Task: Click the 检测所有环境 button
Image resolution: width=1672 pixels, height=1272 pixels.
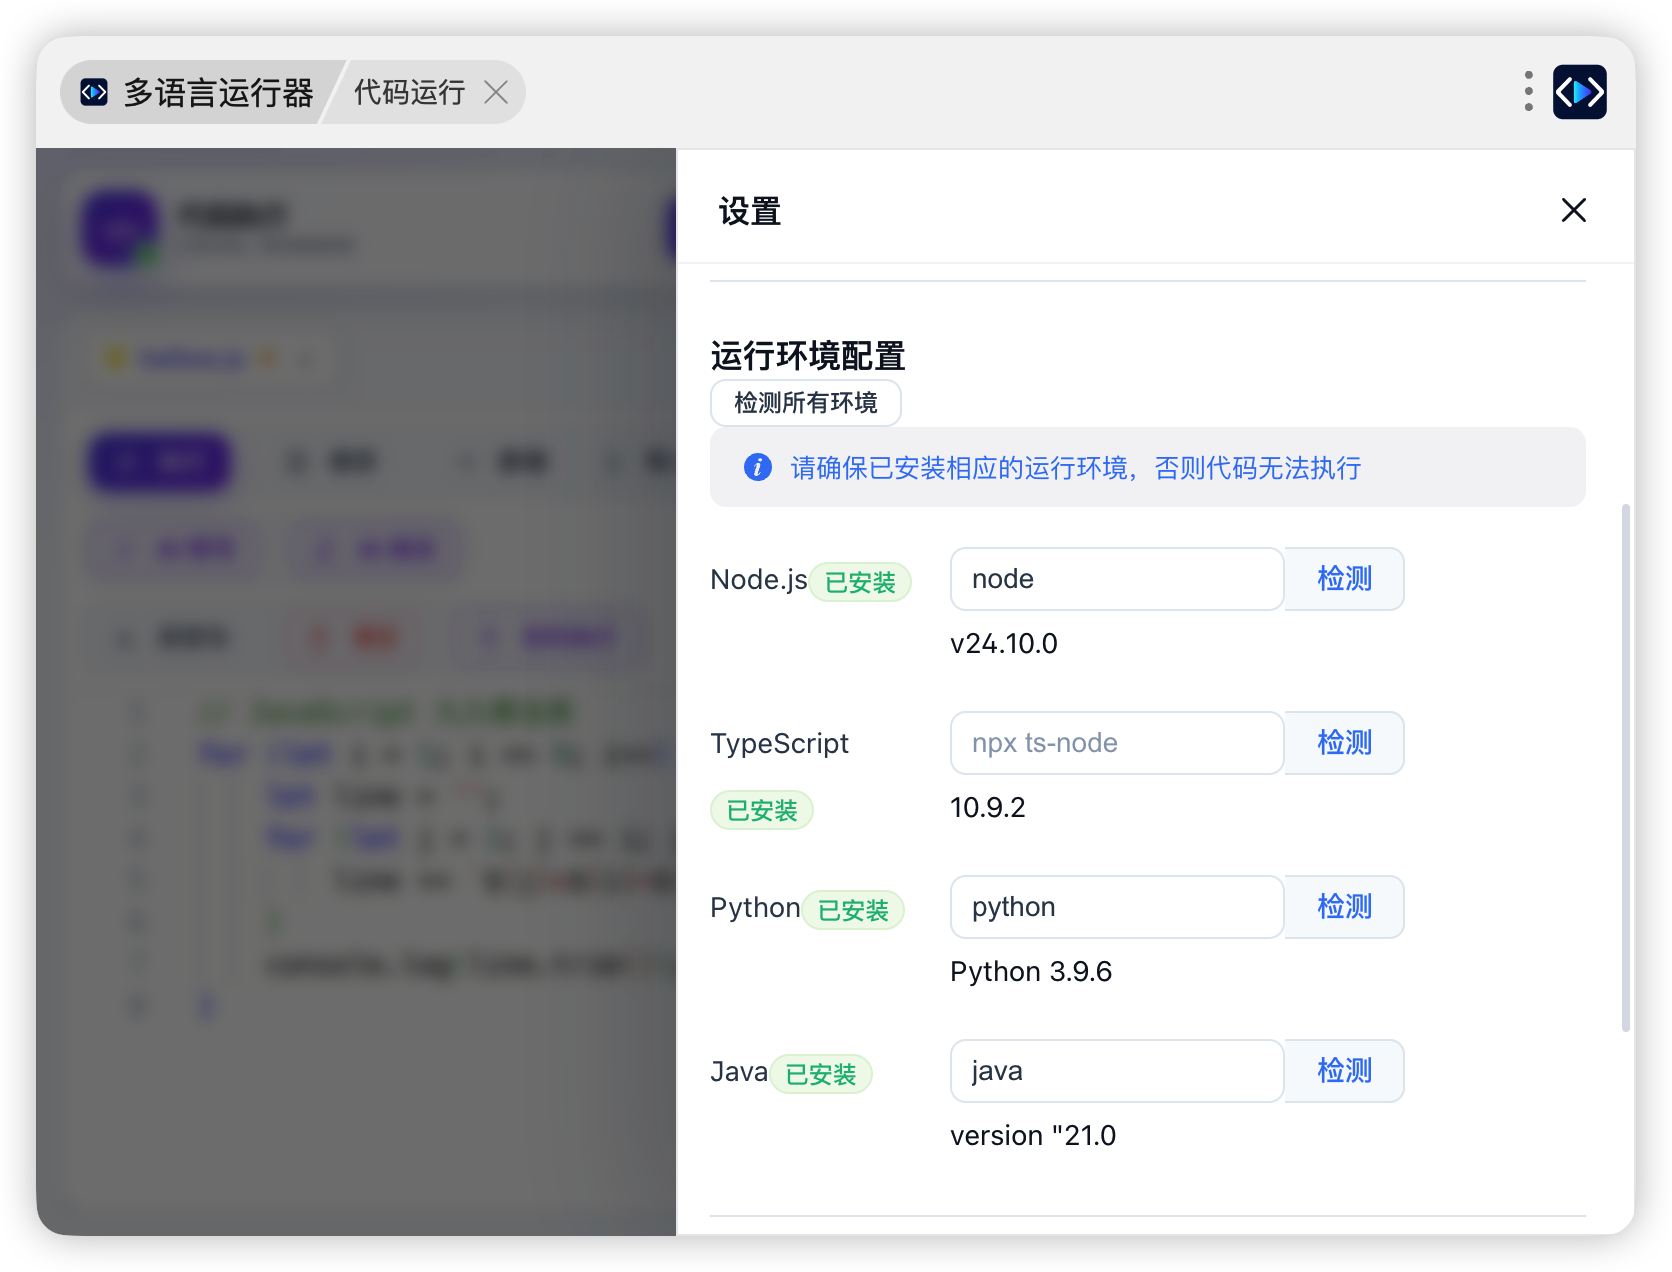Action: [x=805, y=403]
